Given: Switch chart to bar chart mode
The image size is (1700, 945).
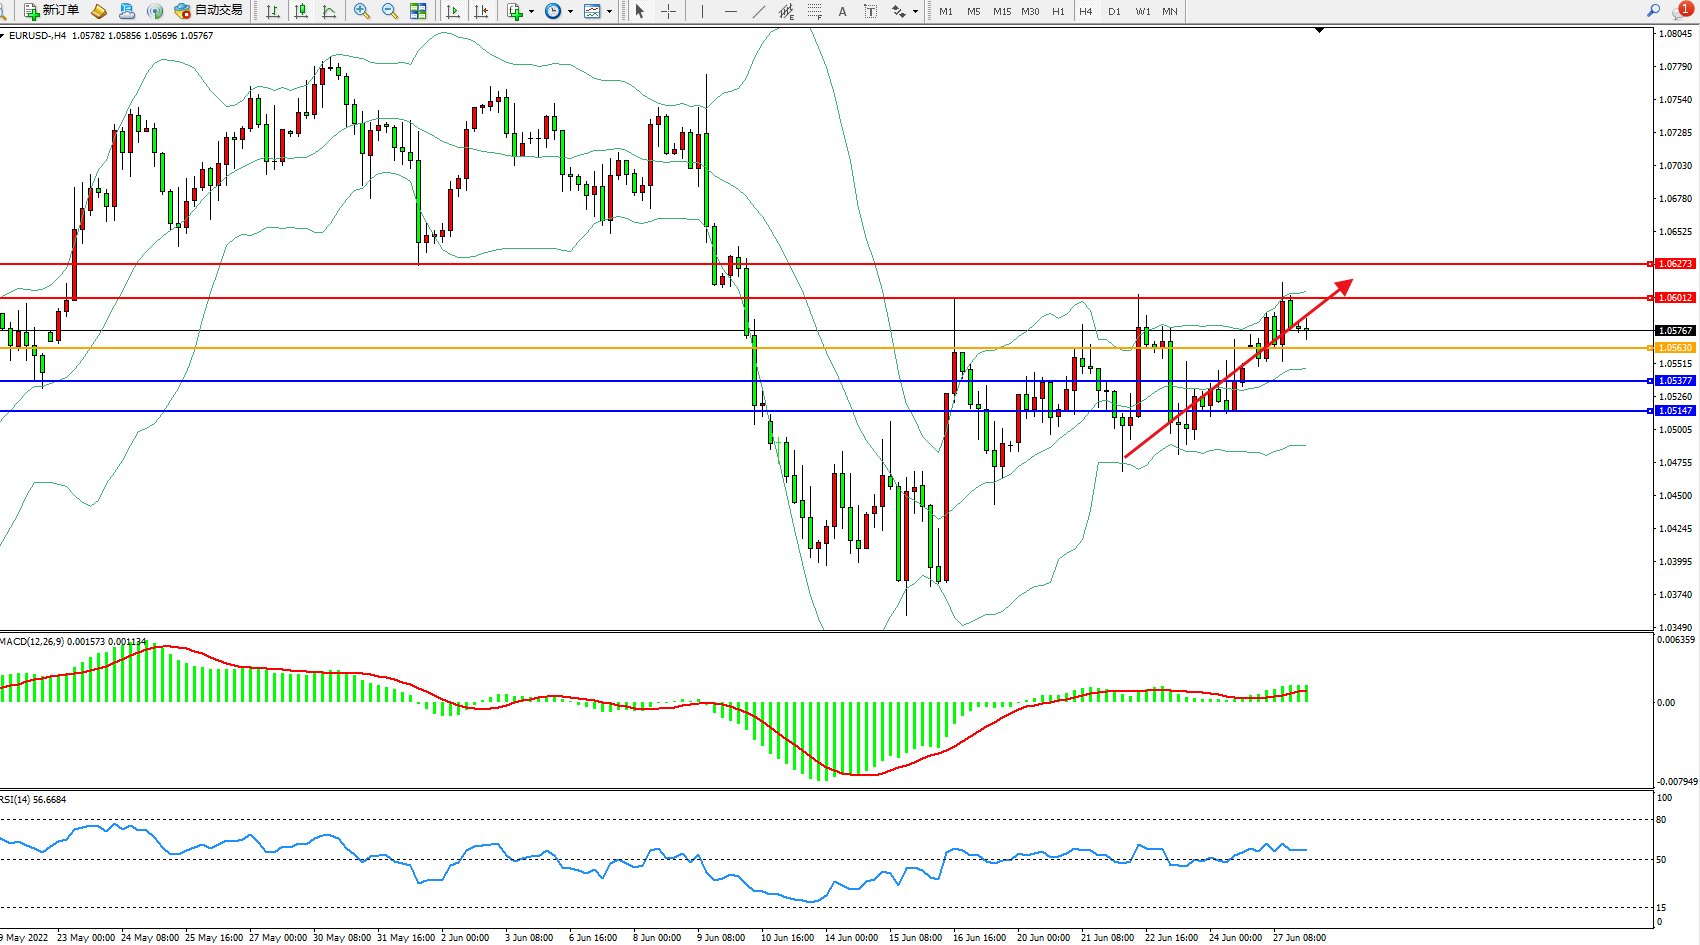Looking at the screenshot, I should (273, 11).
